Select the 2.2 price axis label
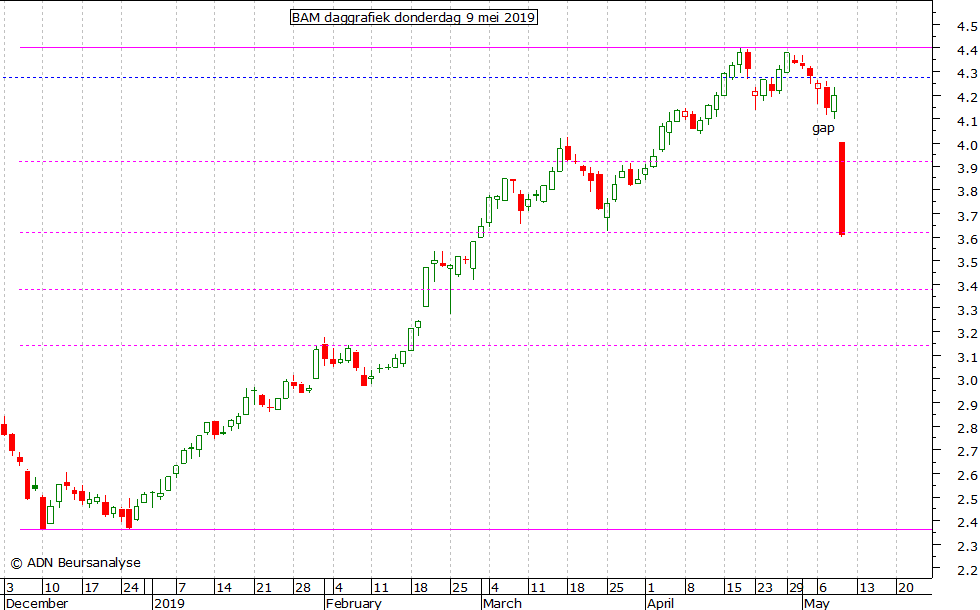Image resolution: width=980 pixels, height=610 pixels. [x=967, y=570]
